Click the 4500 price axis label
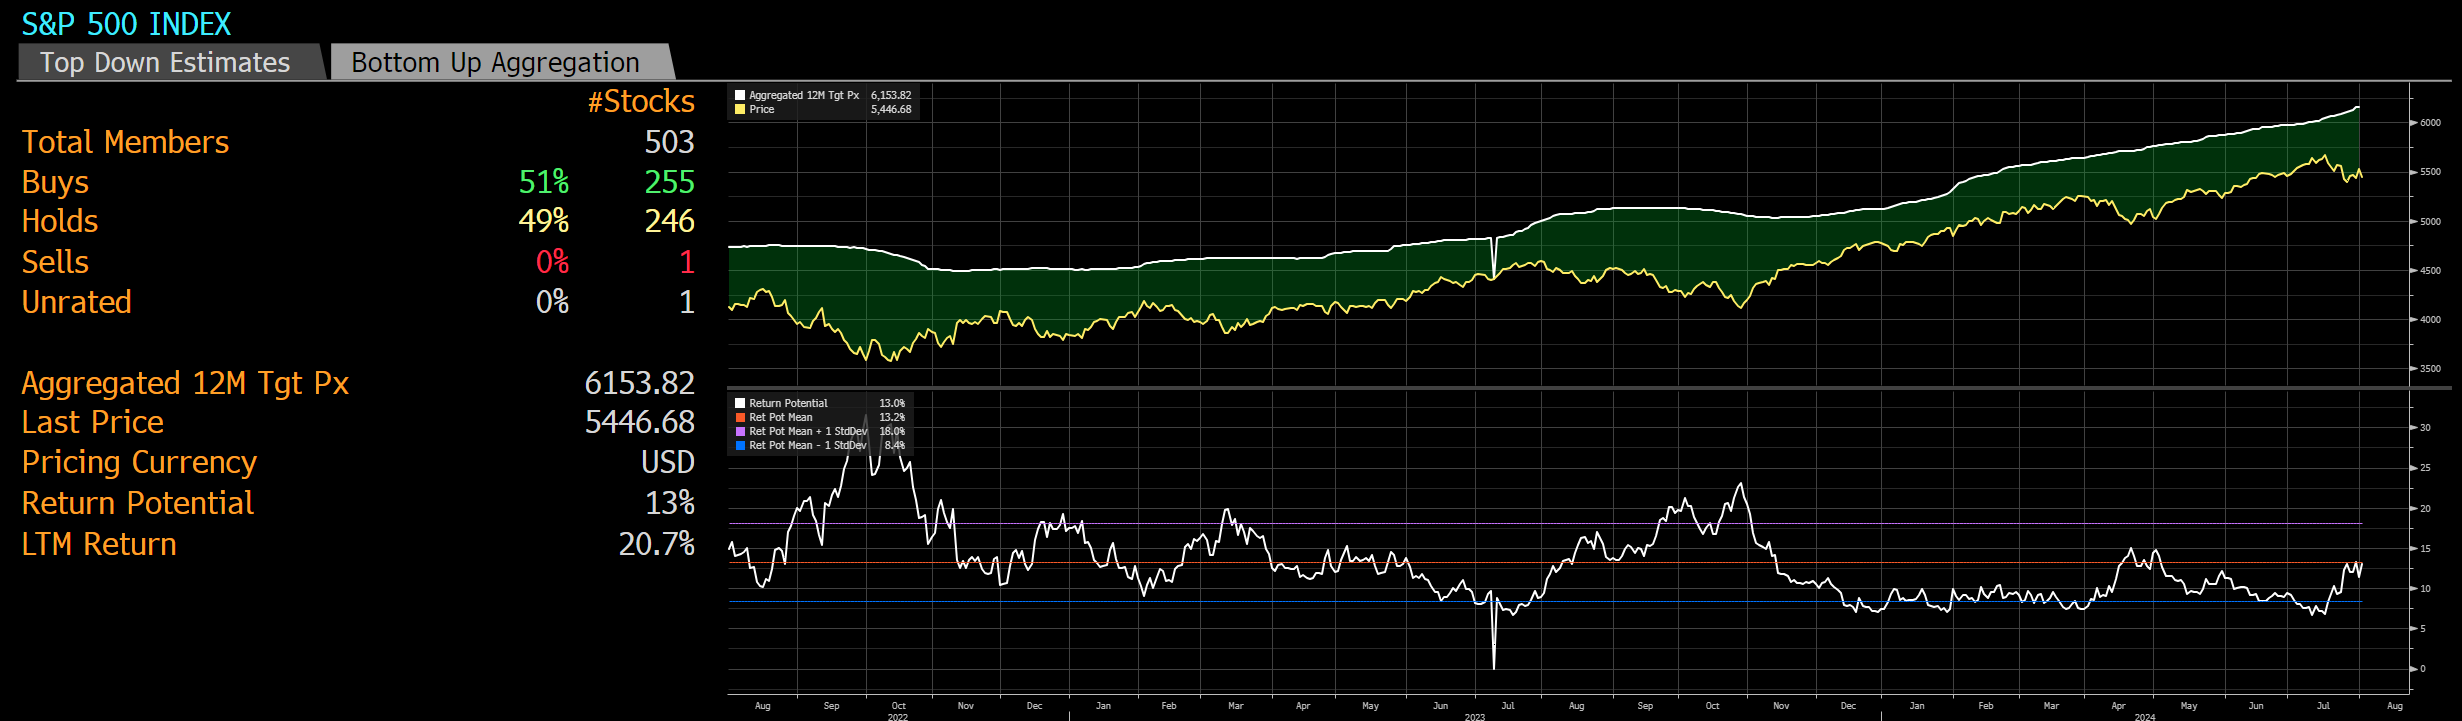The image size is (2462, 721). [x=2430, y=271]
